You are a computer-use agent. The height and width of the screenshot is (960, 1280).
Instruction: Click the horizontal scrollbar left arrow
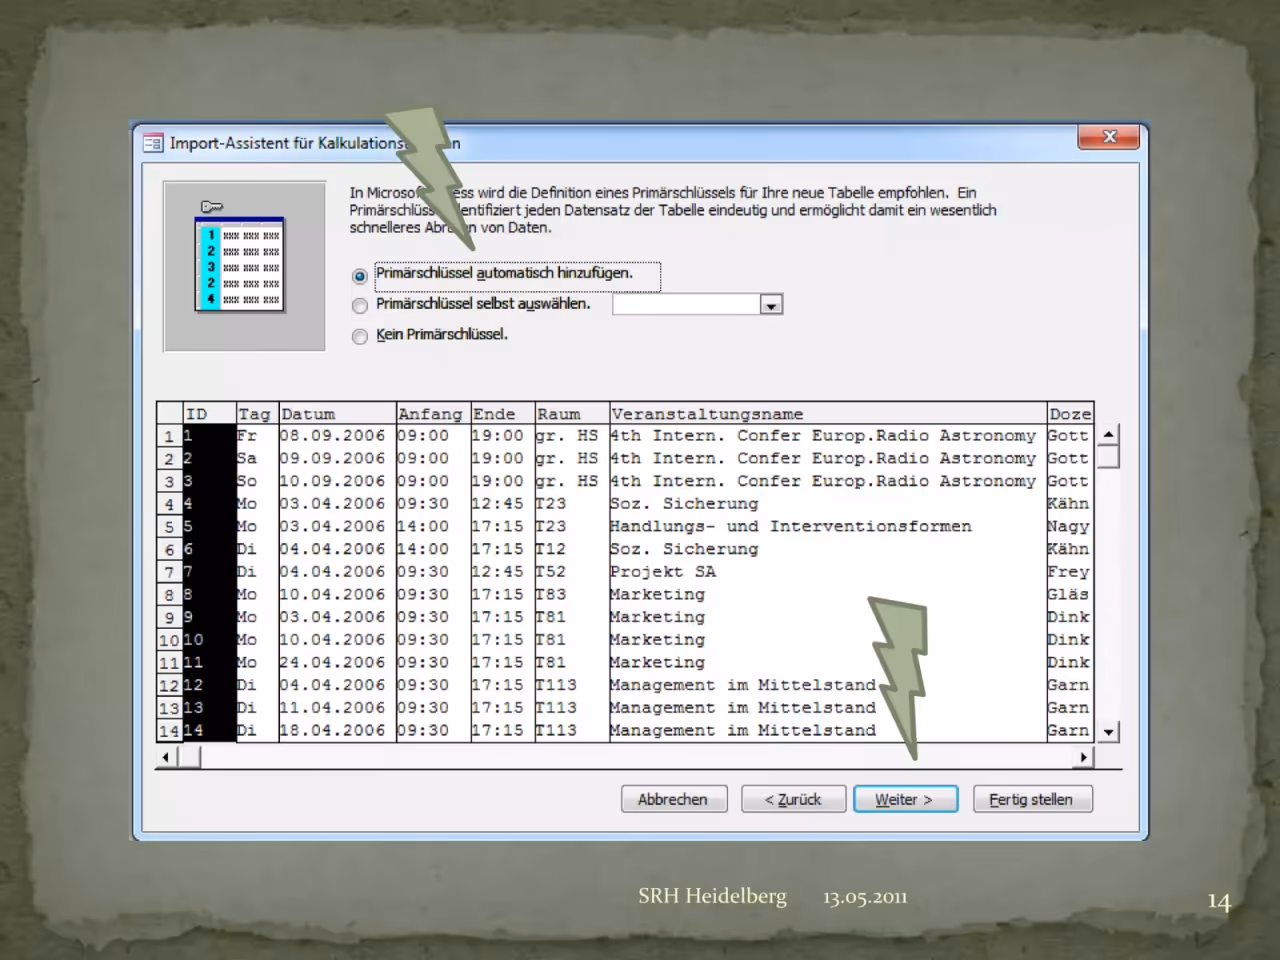[x=166, y=758]
